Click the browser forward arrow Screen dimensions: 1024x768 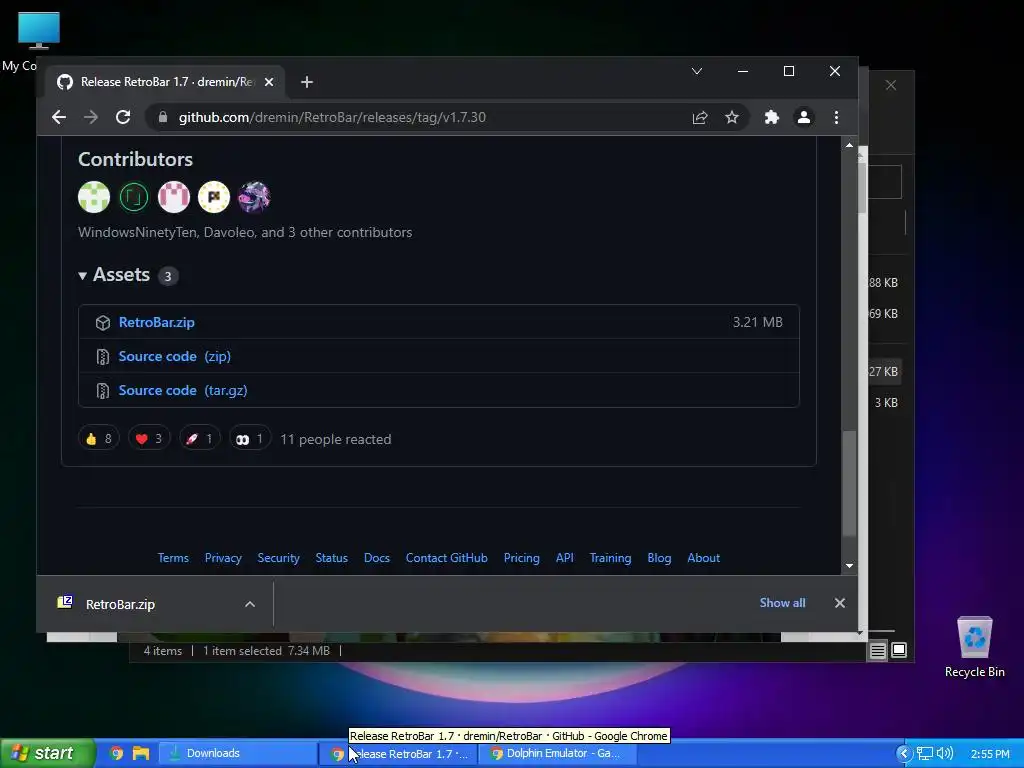coord(91,117)
